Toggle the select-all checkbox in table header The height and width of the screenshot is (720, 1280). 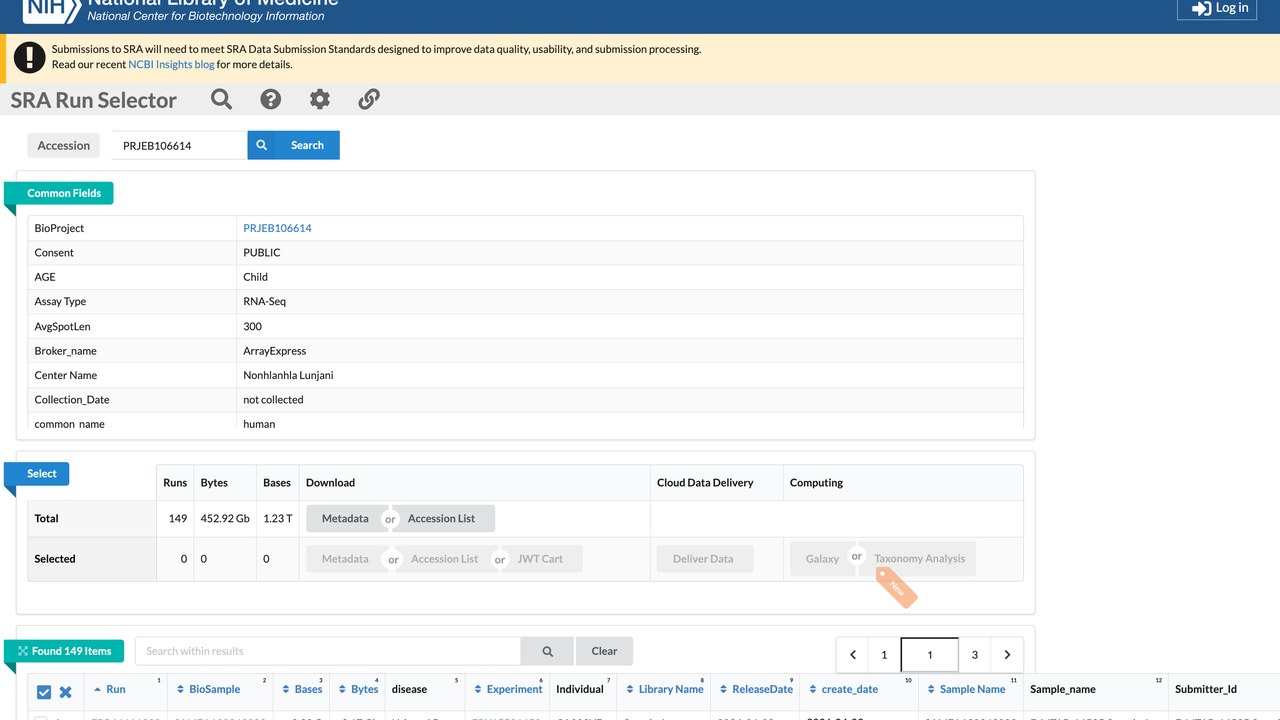point(43,692)
